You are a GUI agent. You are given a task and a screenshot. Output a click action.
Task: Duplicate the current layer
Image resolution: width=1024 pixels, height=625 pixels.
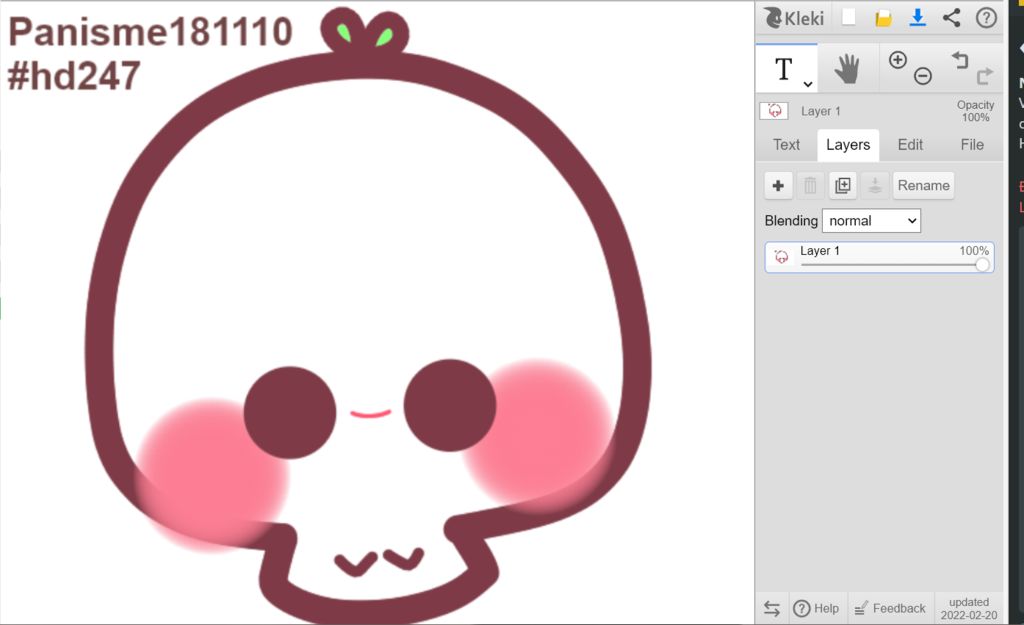point(842,185)
